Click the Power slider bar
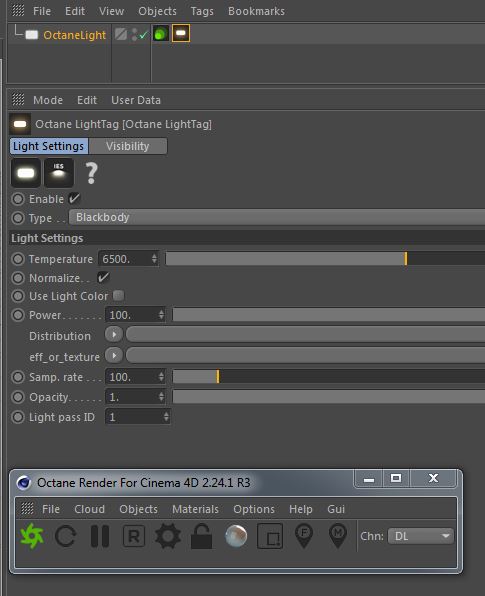The width and height of the screenshot is (485, 596). tap(329, 314)
